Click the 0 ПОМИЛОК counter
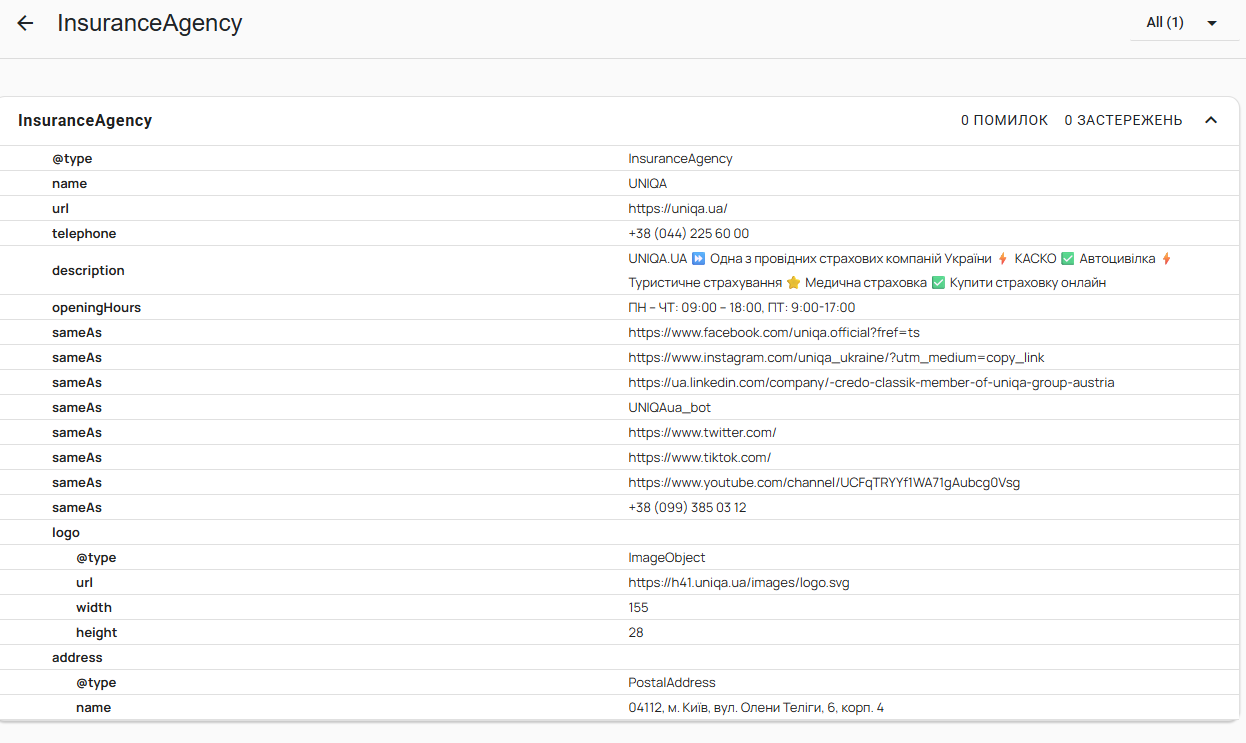Viewport: 1246px width, 743px height. tap(1005, 120)
